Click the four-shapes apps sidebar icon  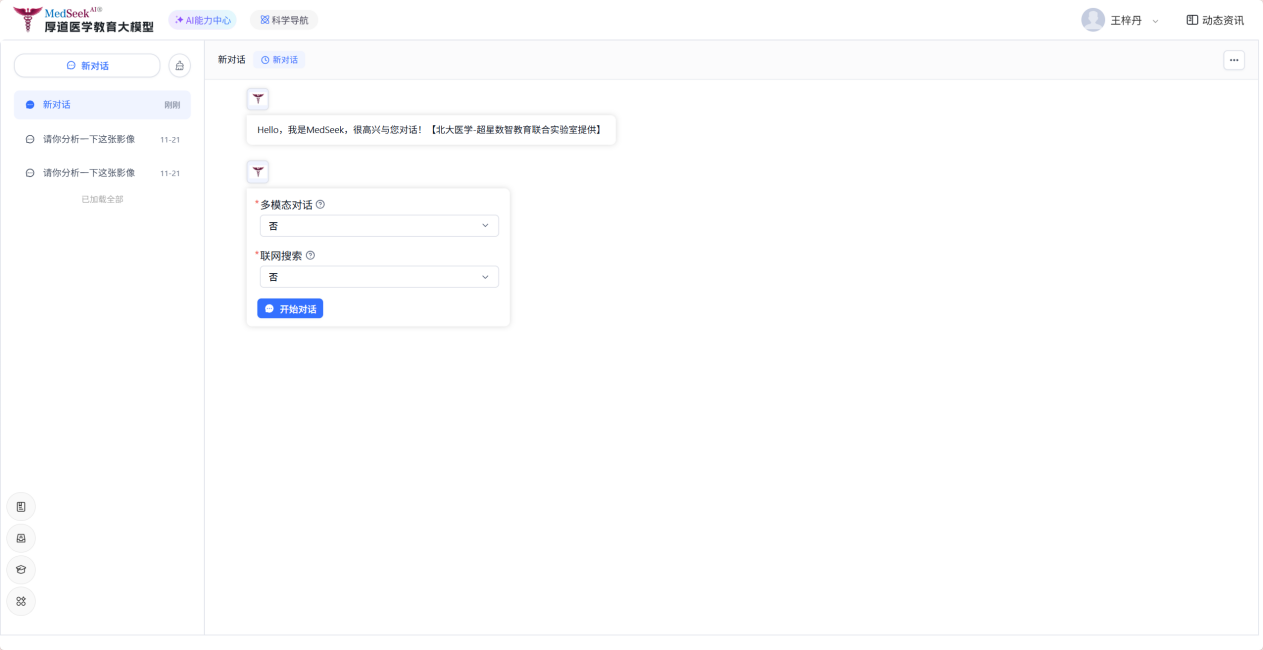tap(21, 601)
